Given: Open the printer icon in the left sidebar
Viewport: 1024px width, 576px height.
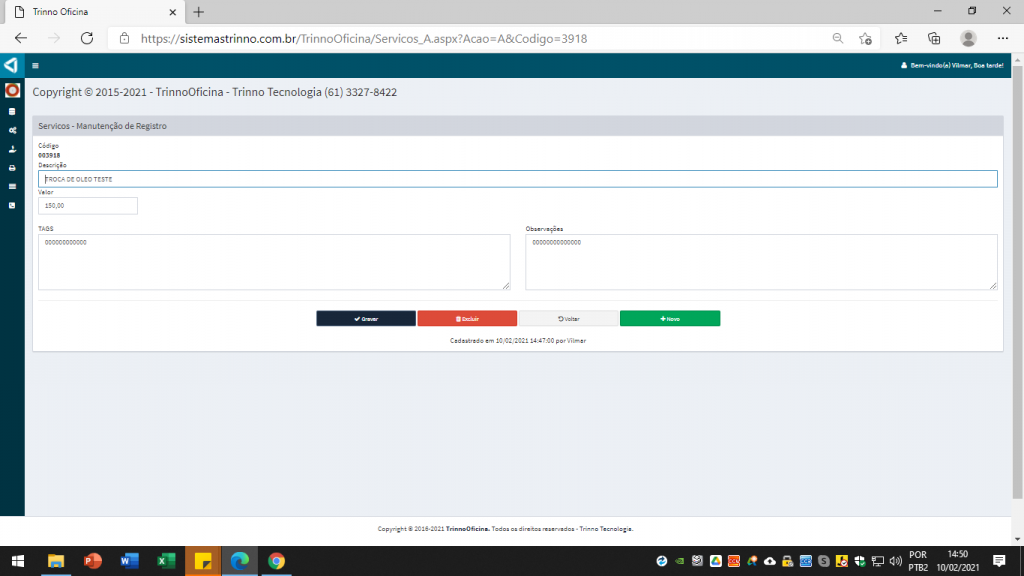Looking at the screenshot, I should tap(12, 168).
